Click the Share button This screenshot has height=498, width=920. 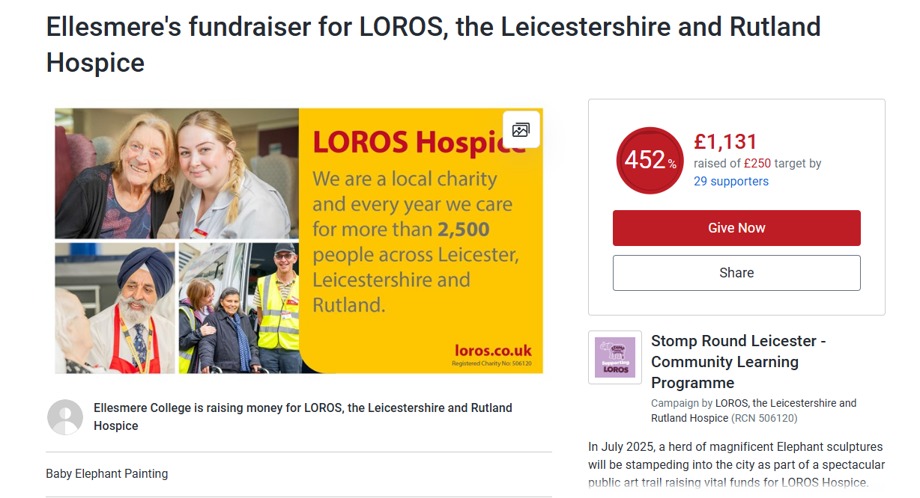(736, 273)
